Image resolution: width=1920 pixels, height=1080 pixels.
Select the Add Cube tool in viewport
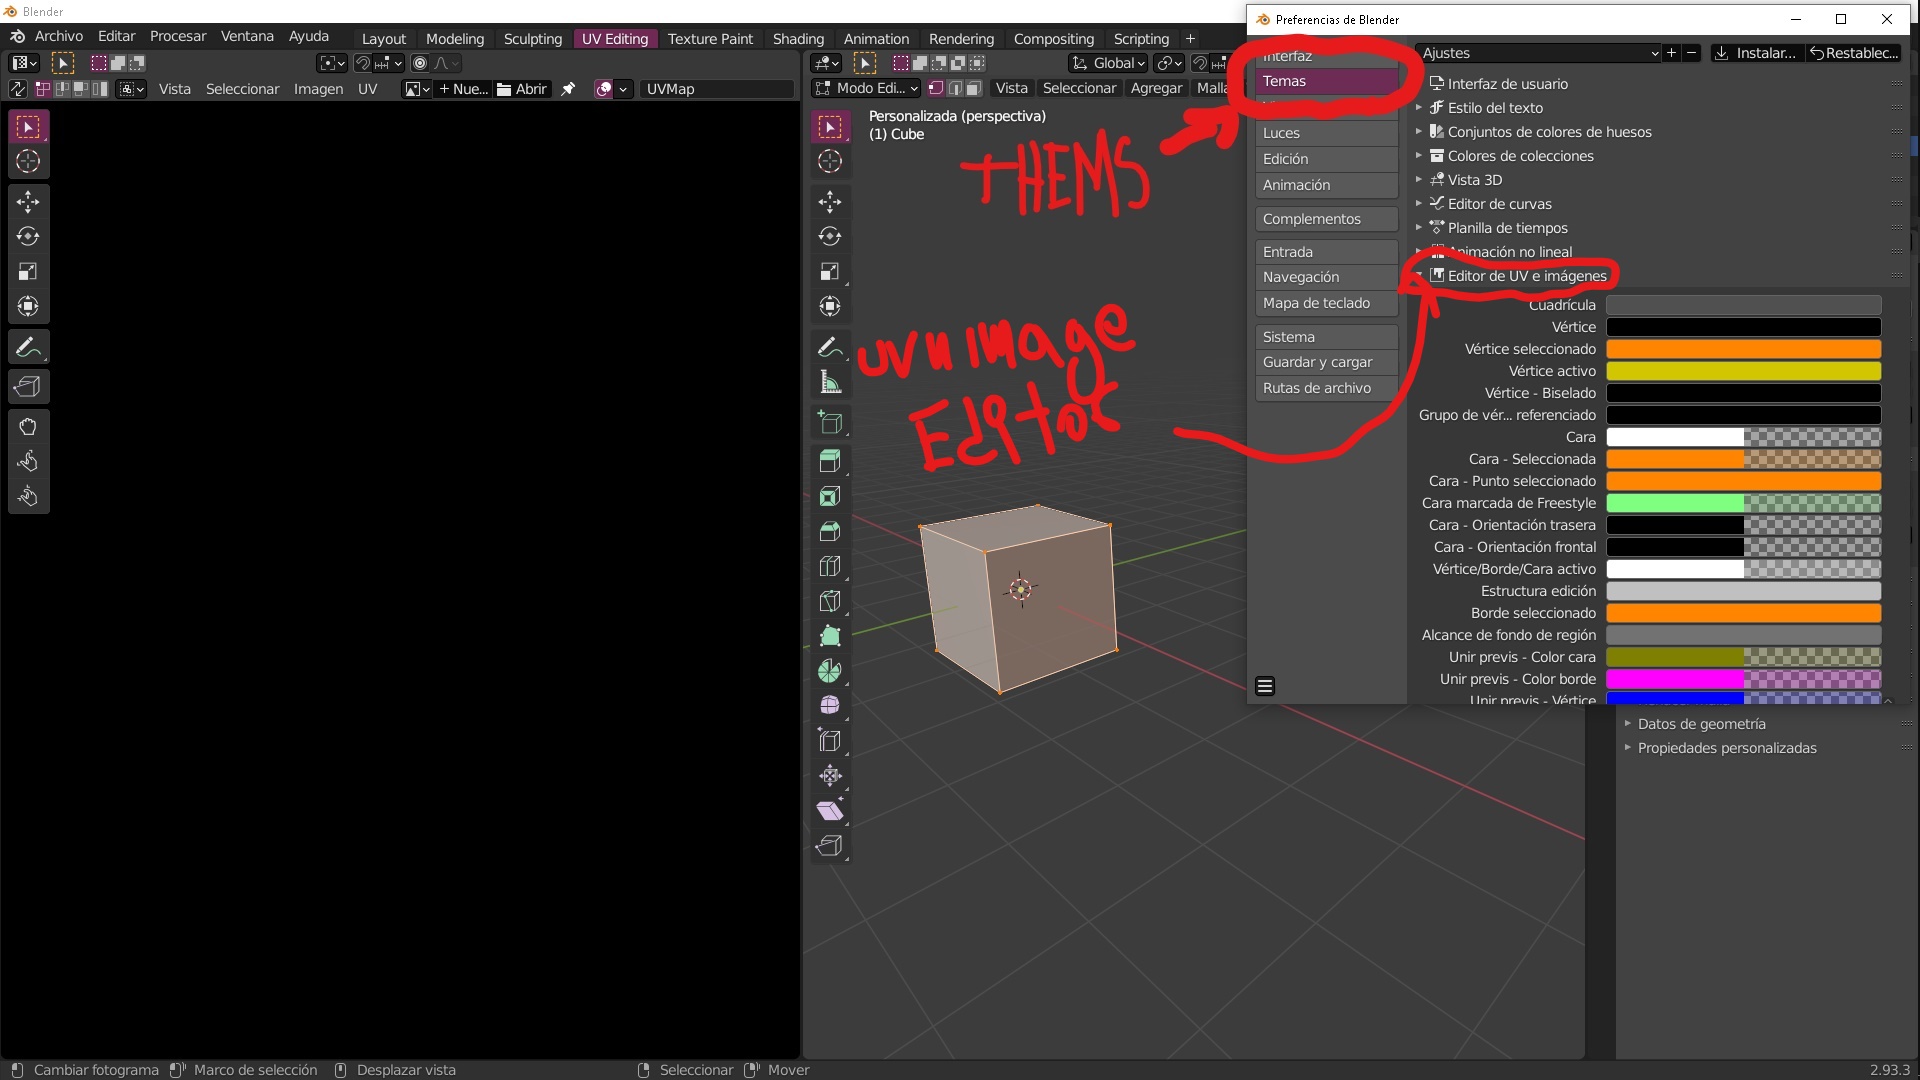[x=829, y=422]
